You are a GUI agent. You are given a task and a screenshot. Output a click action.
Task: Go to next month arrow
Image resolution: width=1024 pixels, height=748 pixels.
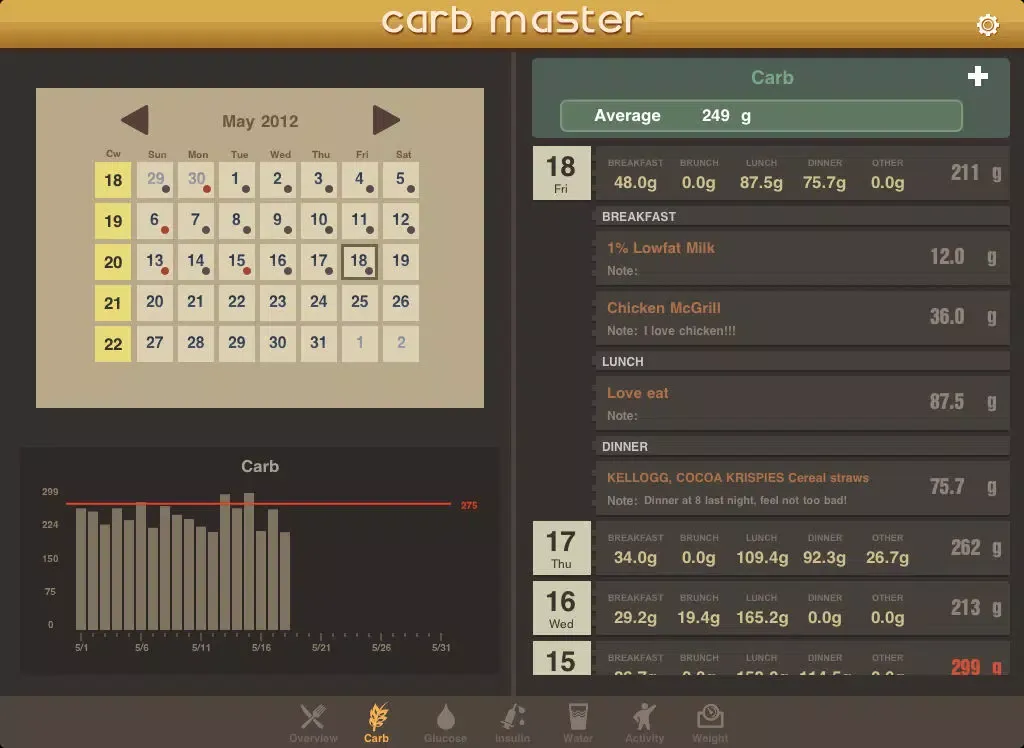coord(386,120)
